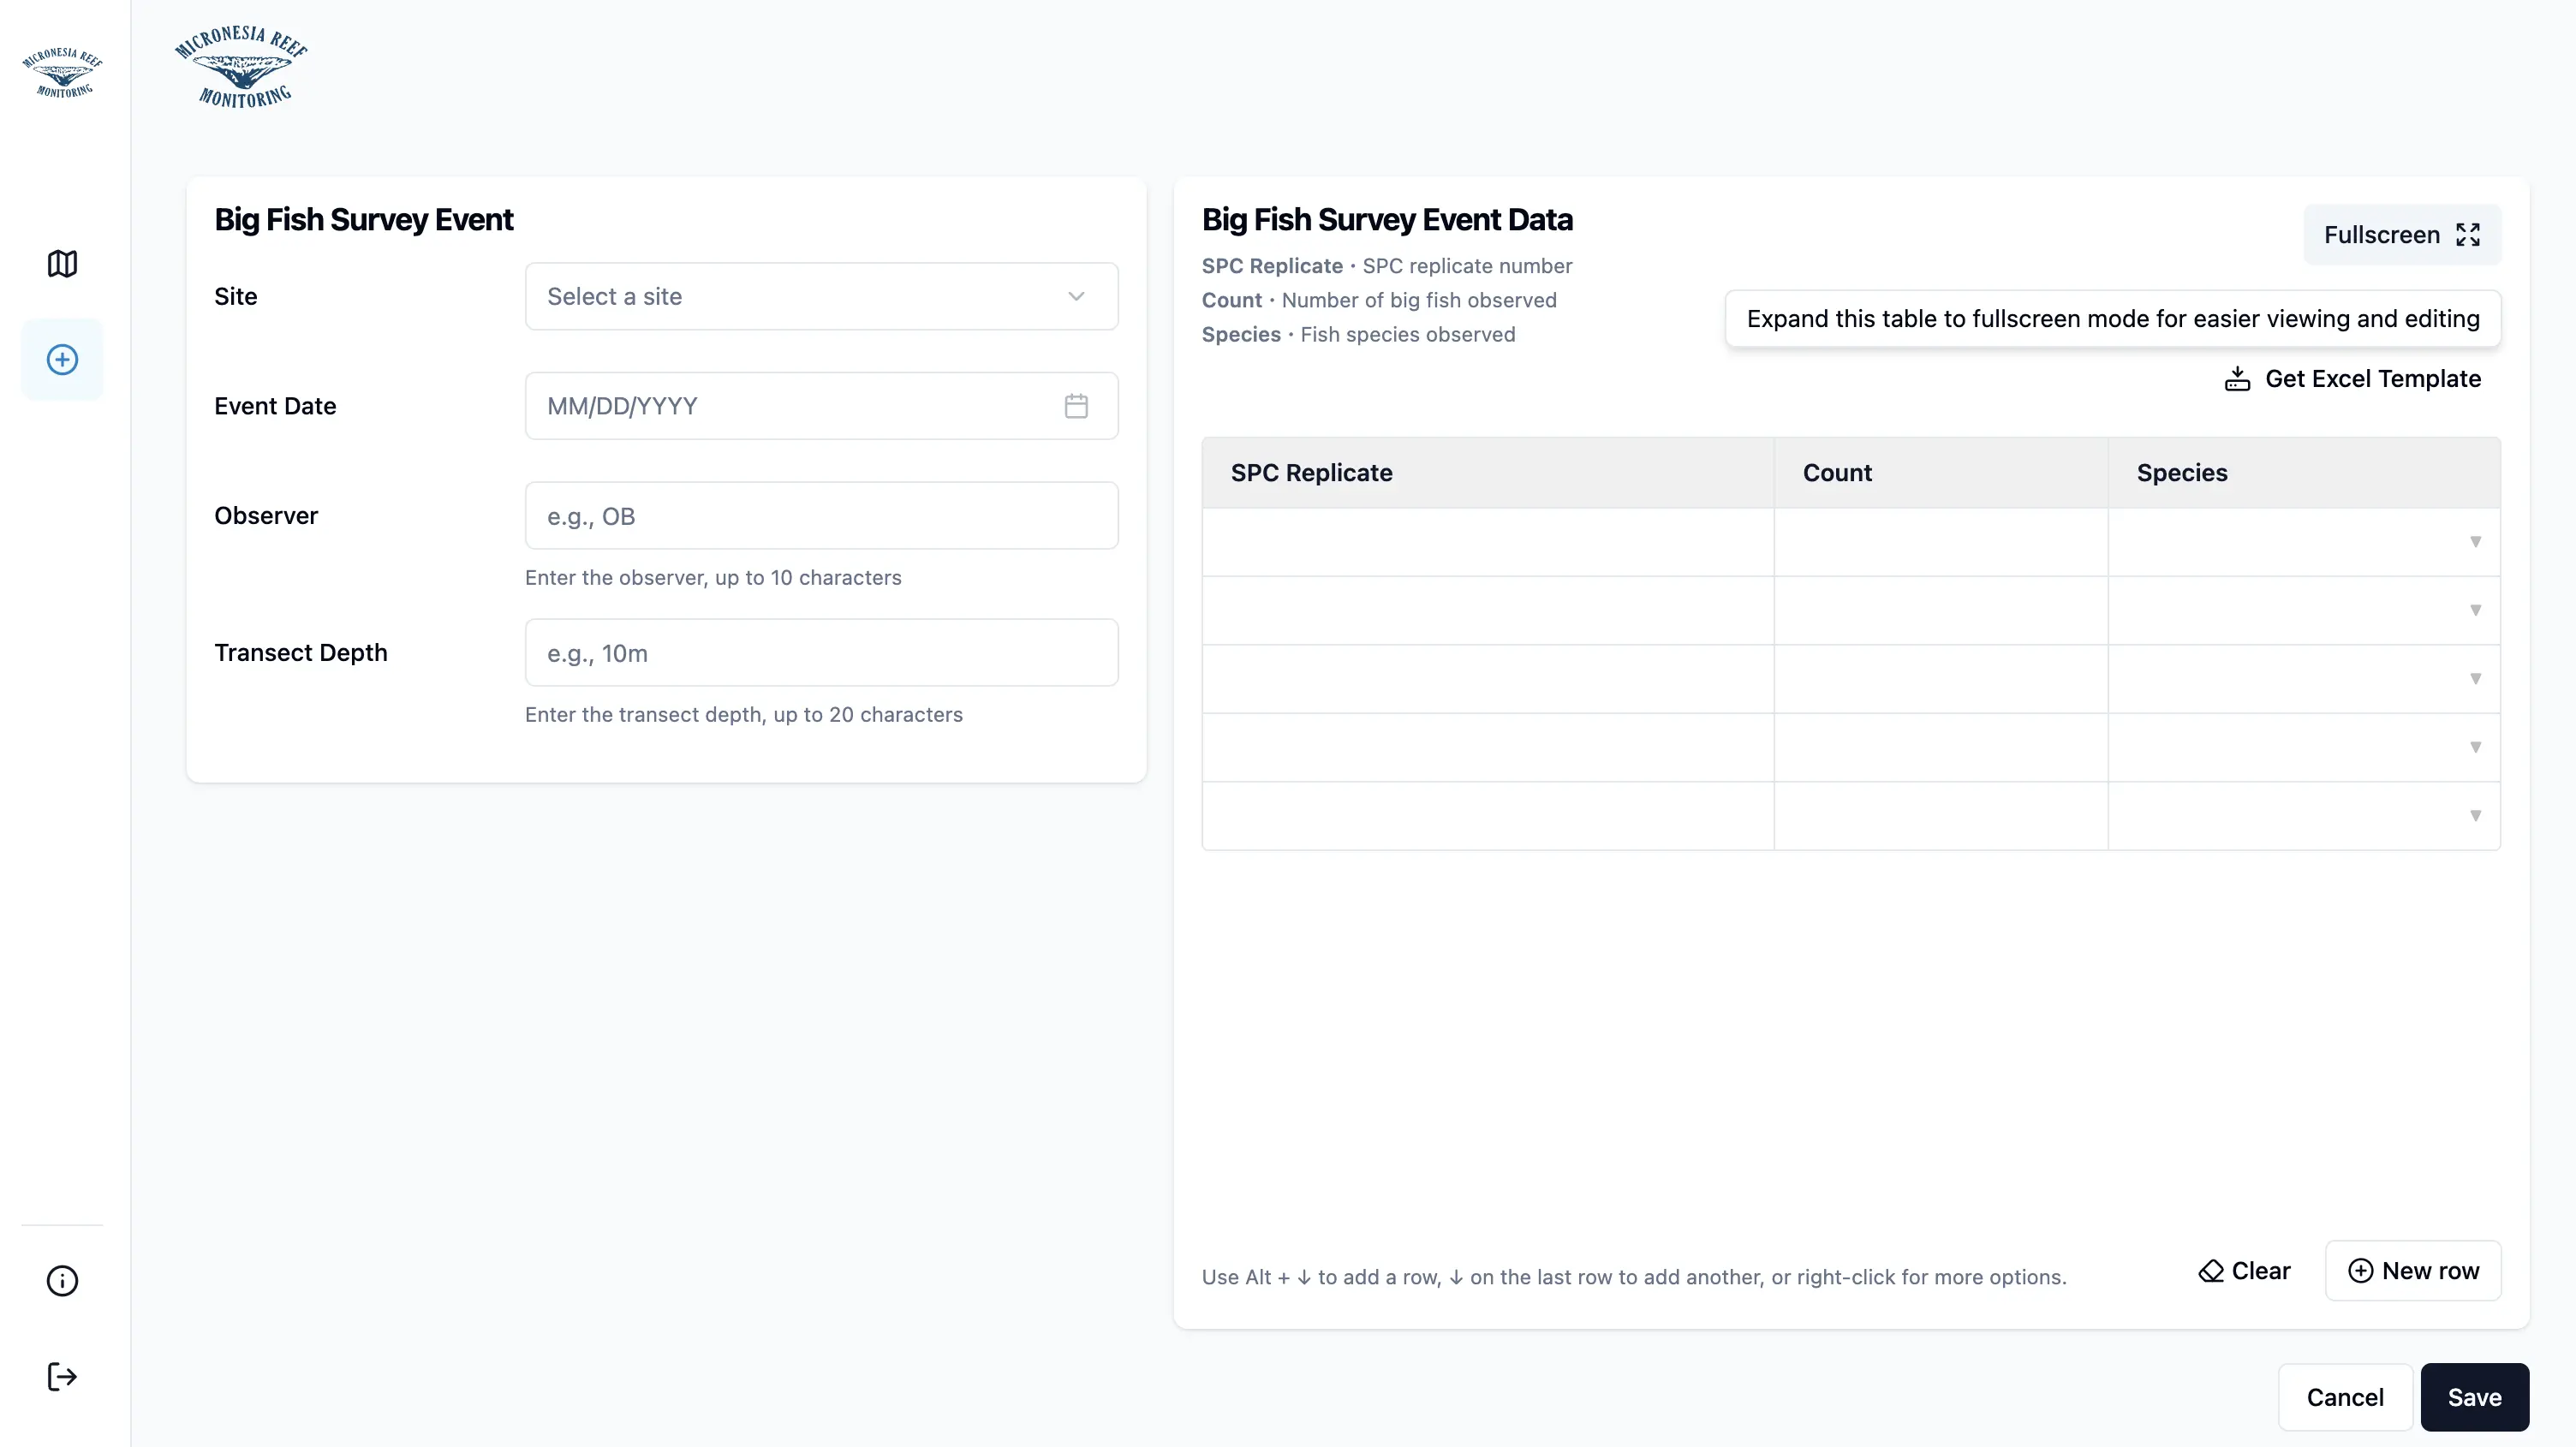
Task: Open the calendar picker icon in Event Date
Action: (1076, 406)
